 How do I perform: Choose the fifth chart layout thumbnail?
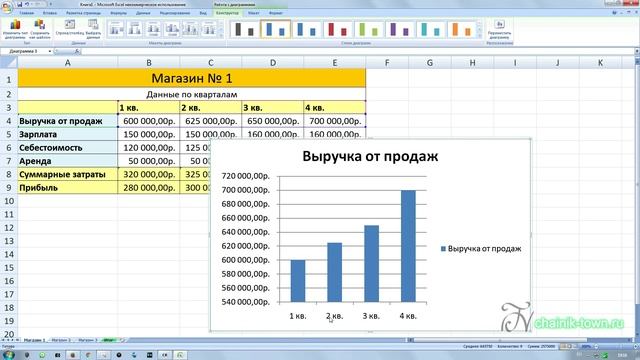point(191,29)
